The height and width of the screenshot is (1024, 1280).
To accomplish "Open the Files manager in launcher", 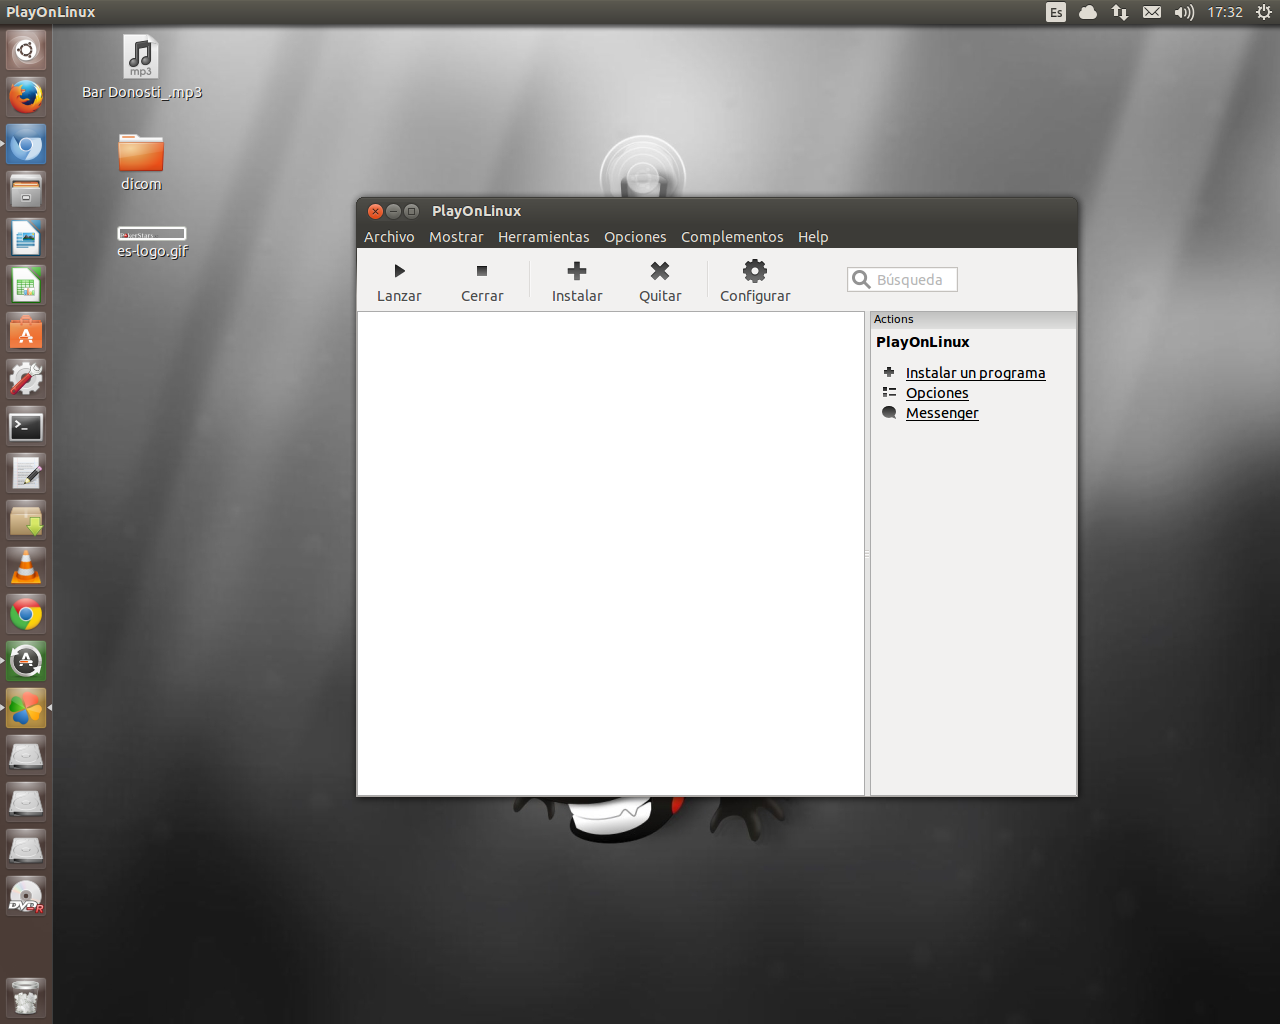I will pyautogui.click(x=26, y=191).
